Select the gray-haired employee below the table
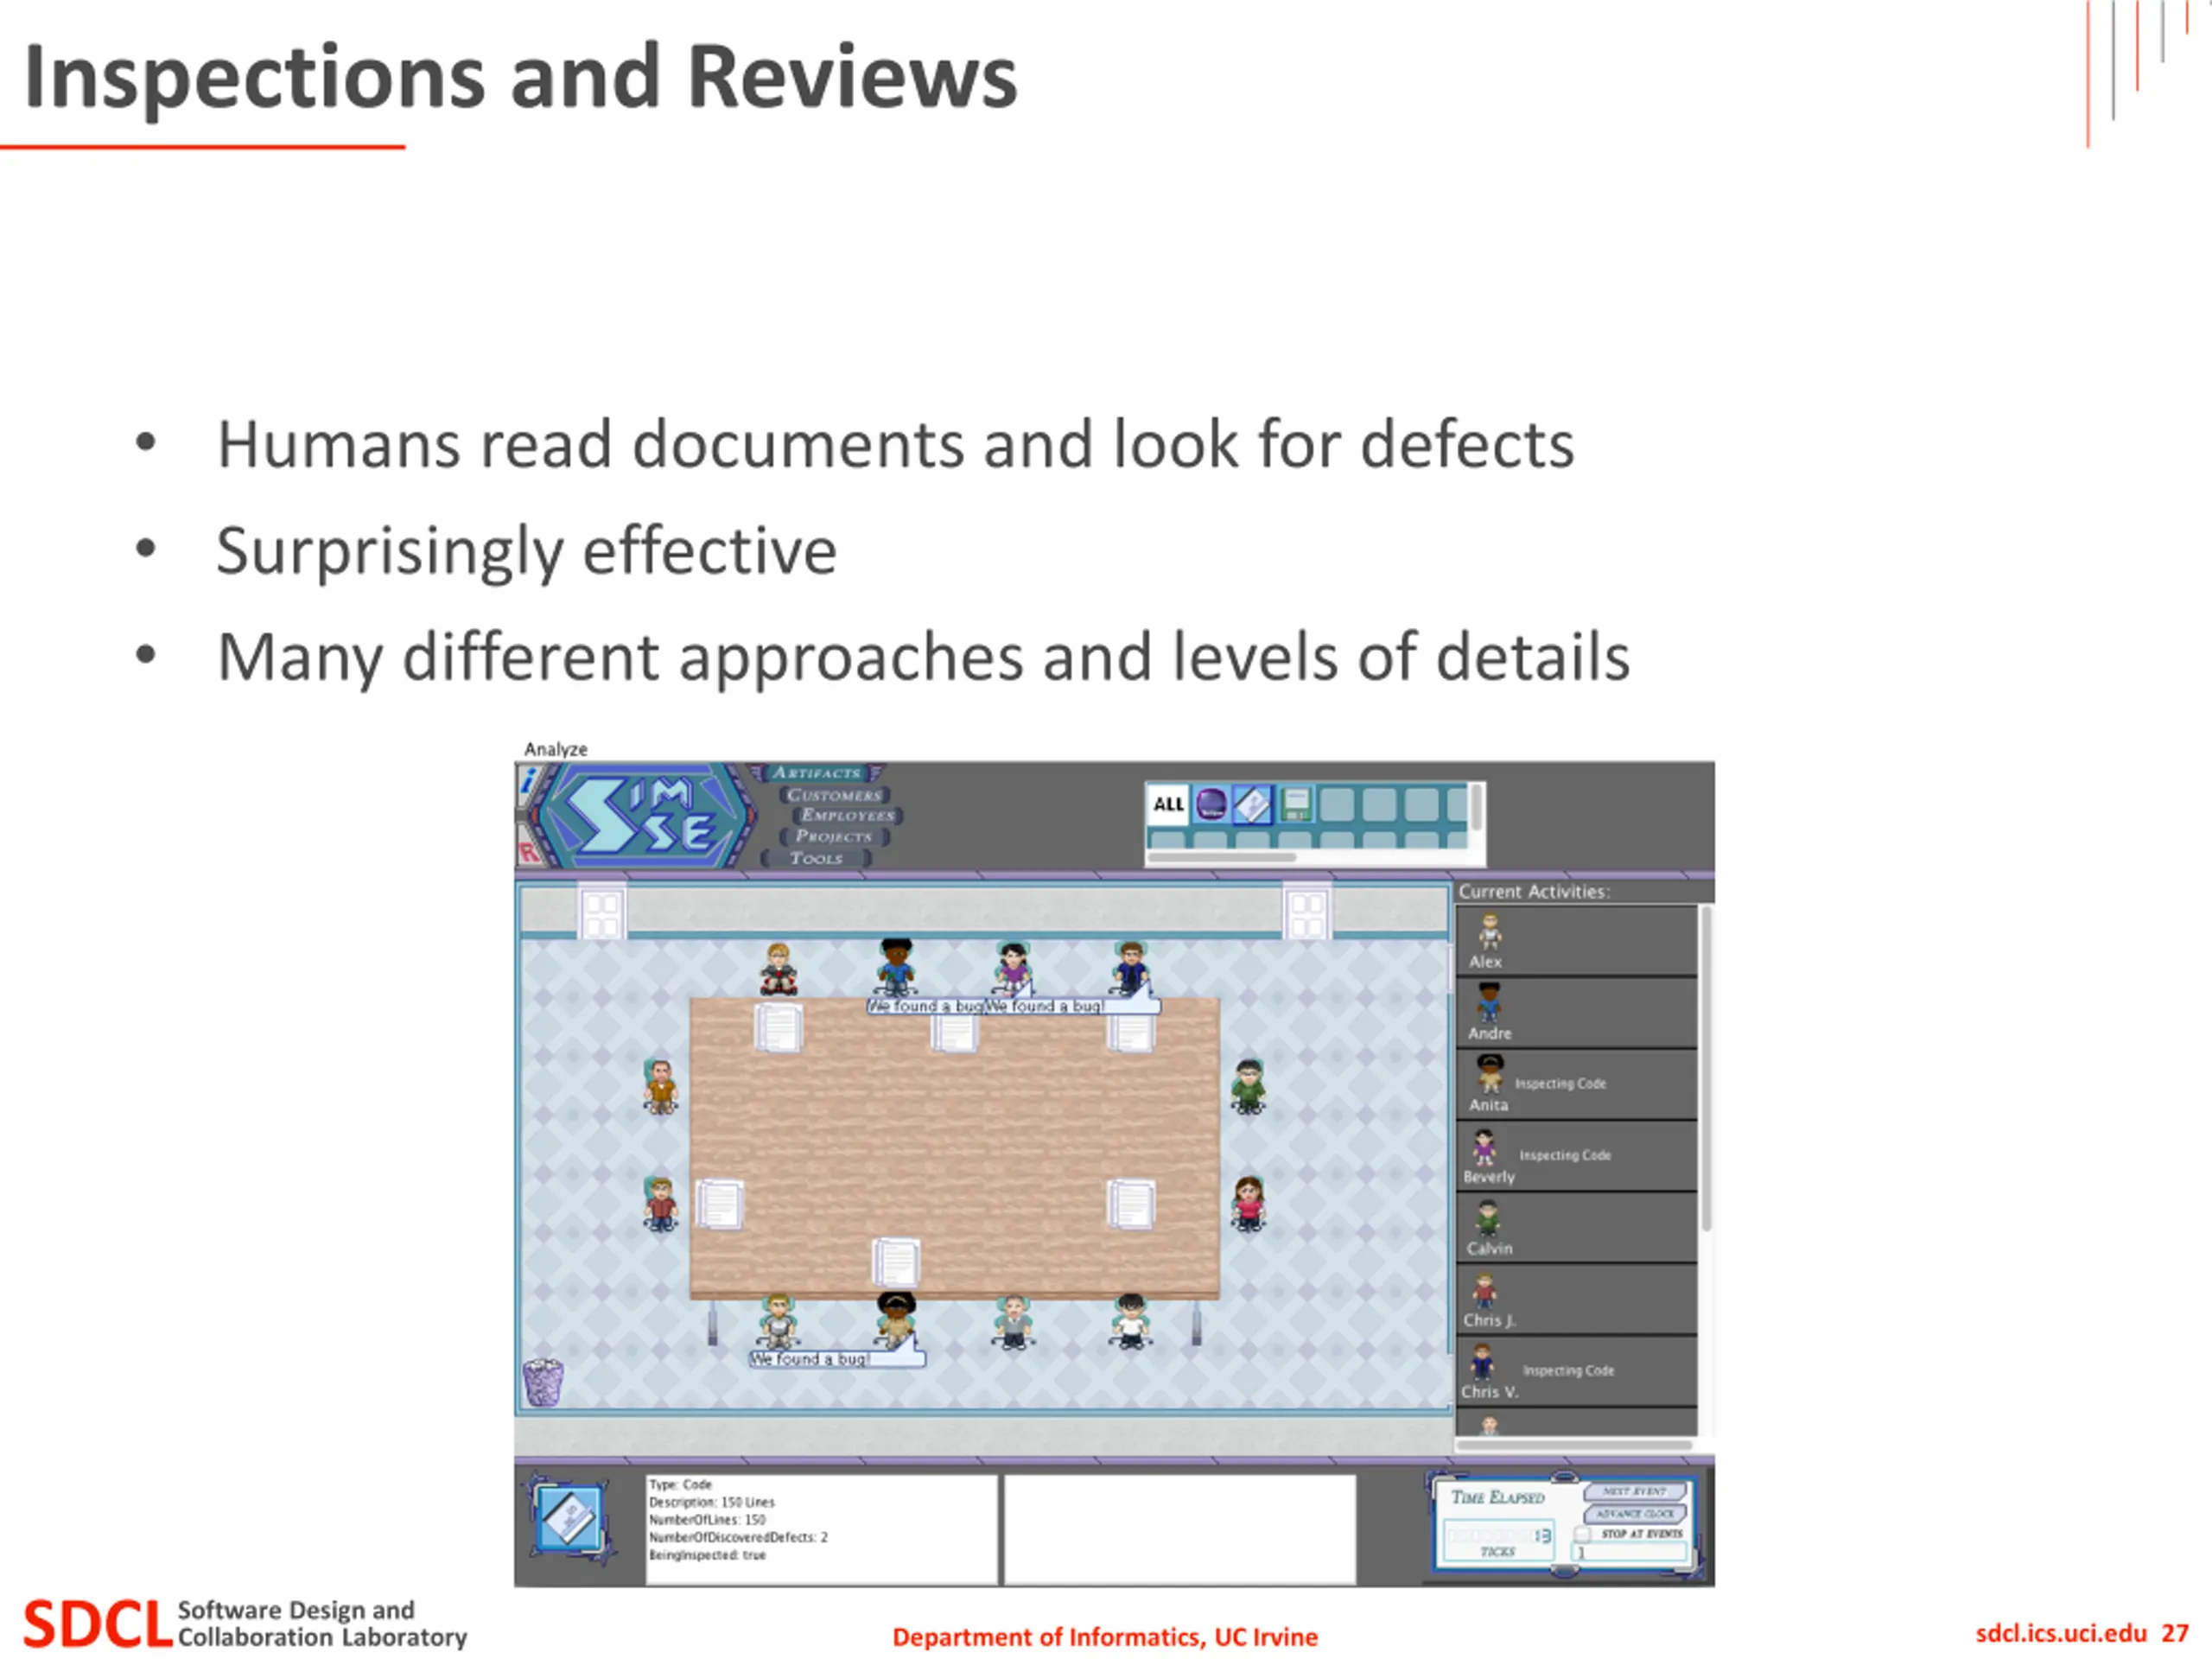 (1013, 1321)
